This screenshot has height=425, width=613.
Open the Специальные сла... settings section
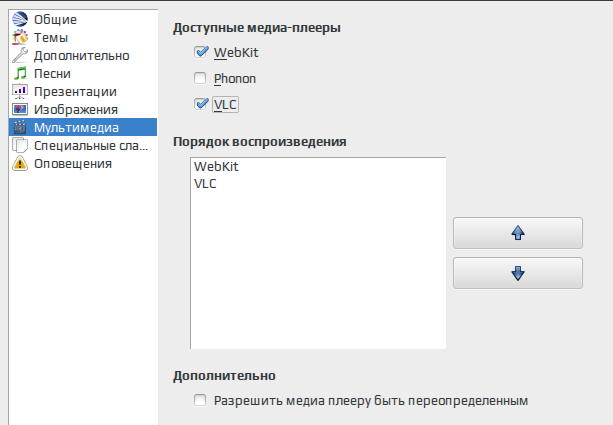(83, 145)
